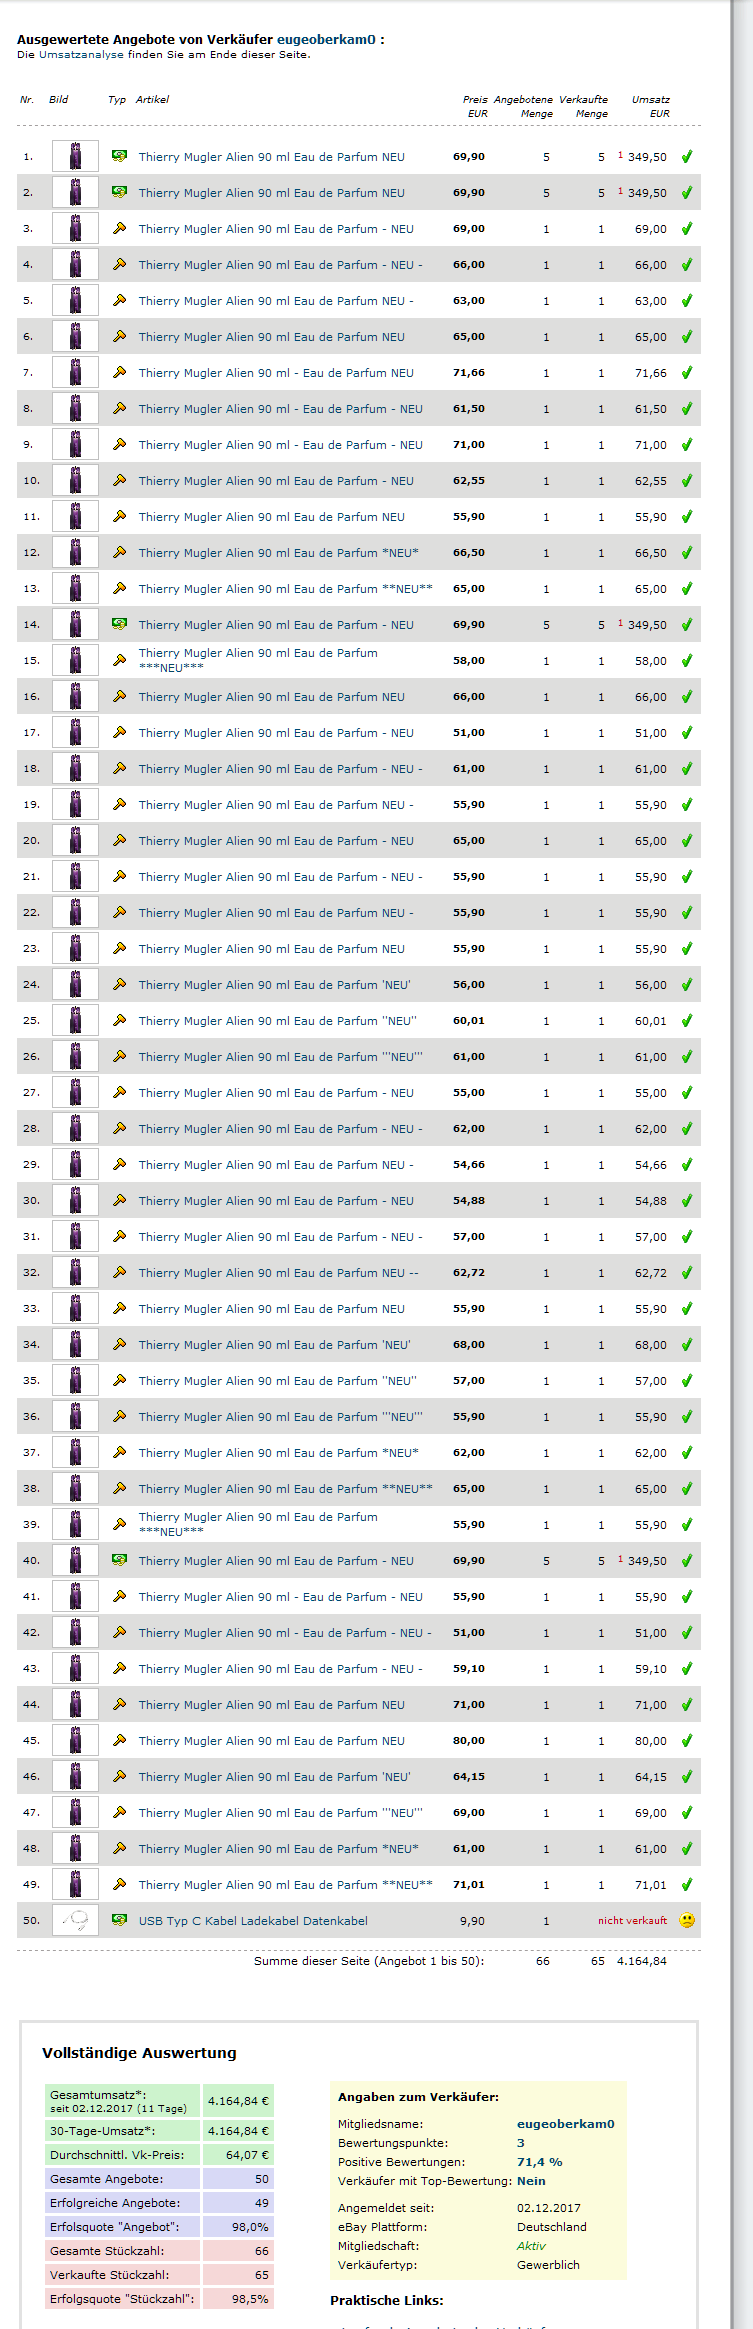This screenshot has height=2329, width=753.
Task: Click the green checkmark in row 49
Action: [x=687, y=1884]
